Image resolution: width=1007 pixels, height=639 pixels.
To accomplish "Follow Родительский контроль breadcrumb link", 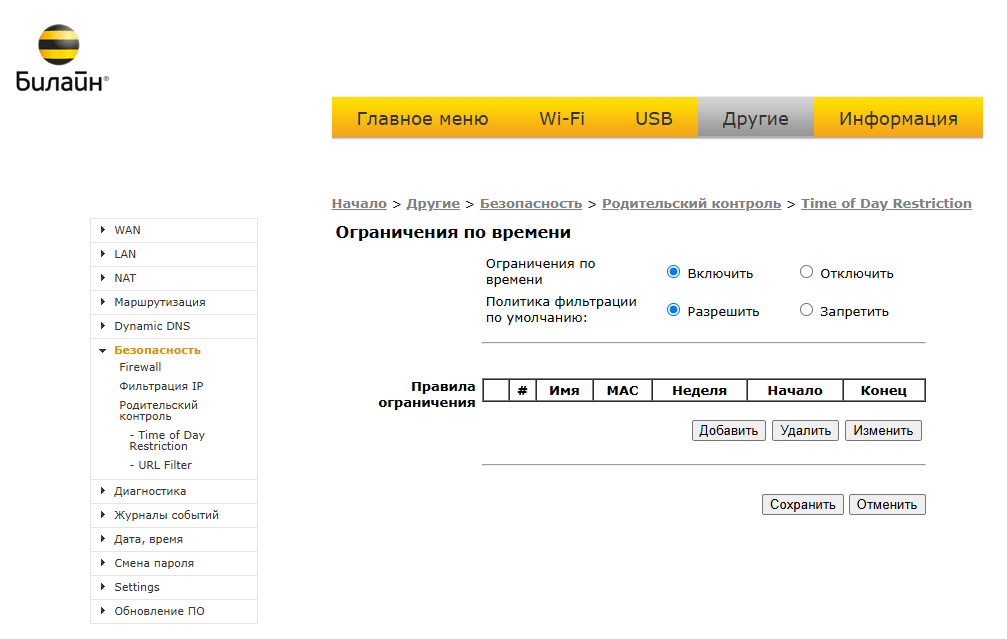I will pyautogui.click(x=691, y=203).
